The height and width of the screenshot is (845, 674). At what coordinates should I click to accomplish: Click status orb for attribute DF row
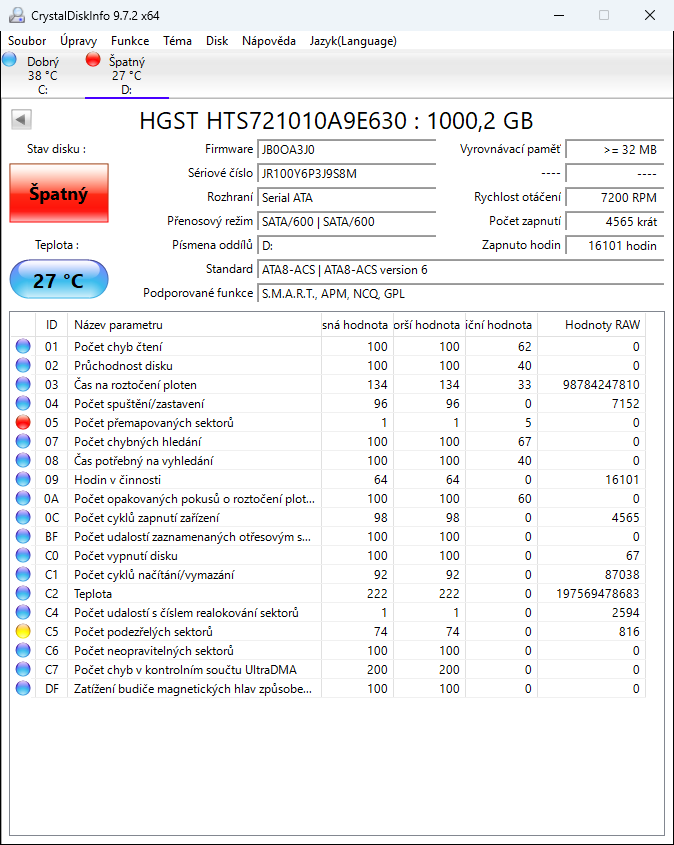(23, 689)
